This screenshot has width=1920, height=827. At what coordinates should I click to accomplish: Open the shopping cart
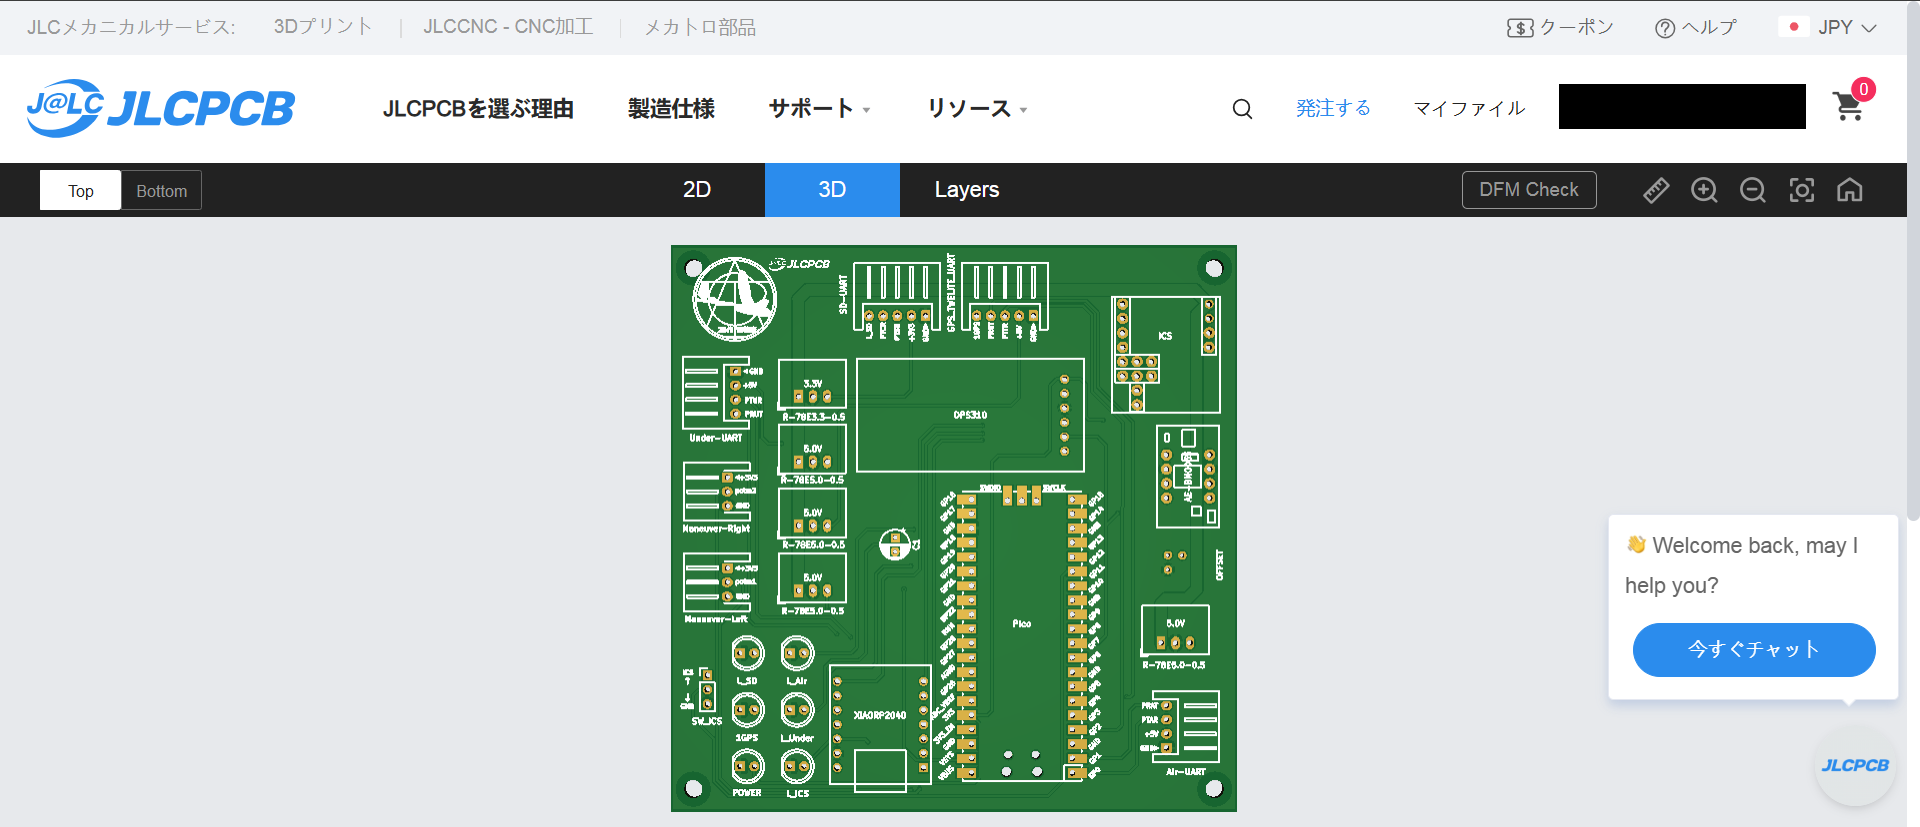coord(1848,107)
